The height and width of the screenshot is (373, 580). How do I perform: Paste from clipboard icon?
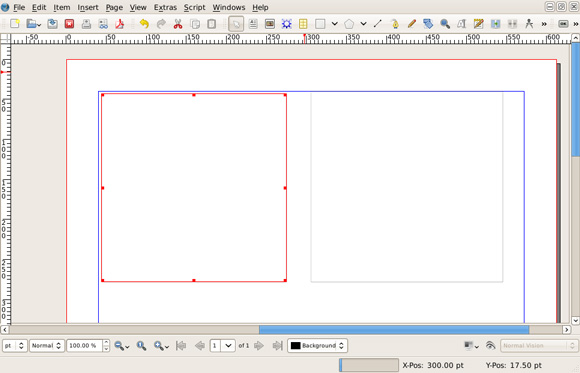212,24
